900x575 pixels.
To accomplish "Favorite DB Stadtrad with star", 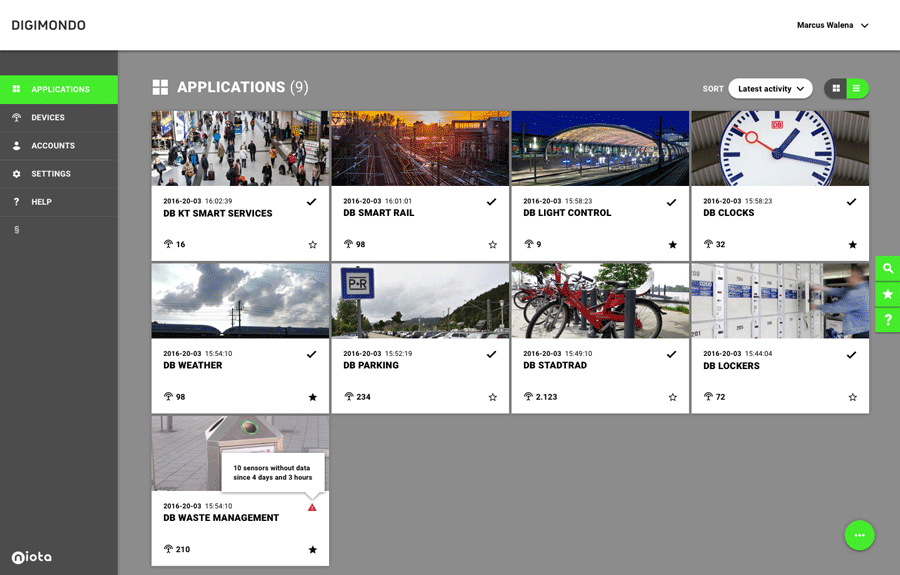I will click(x=673, y=397).
